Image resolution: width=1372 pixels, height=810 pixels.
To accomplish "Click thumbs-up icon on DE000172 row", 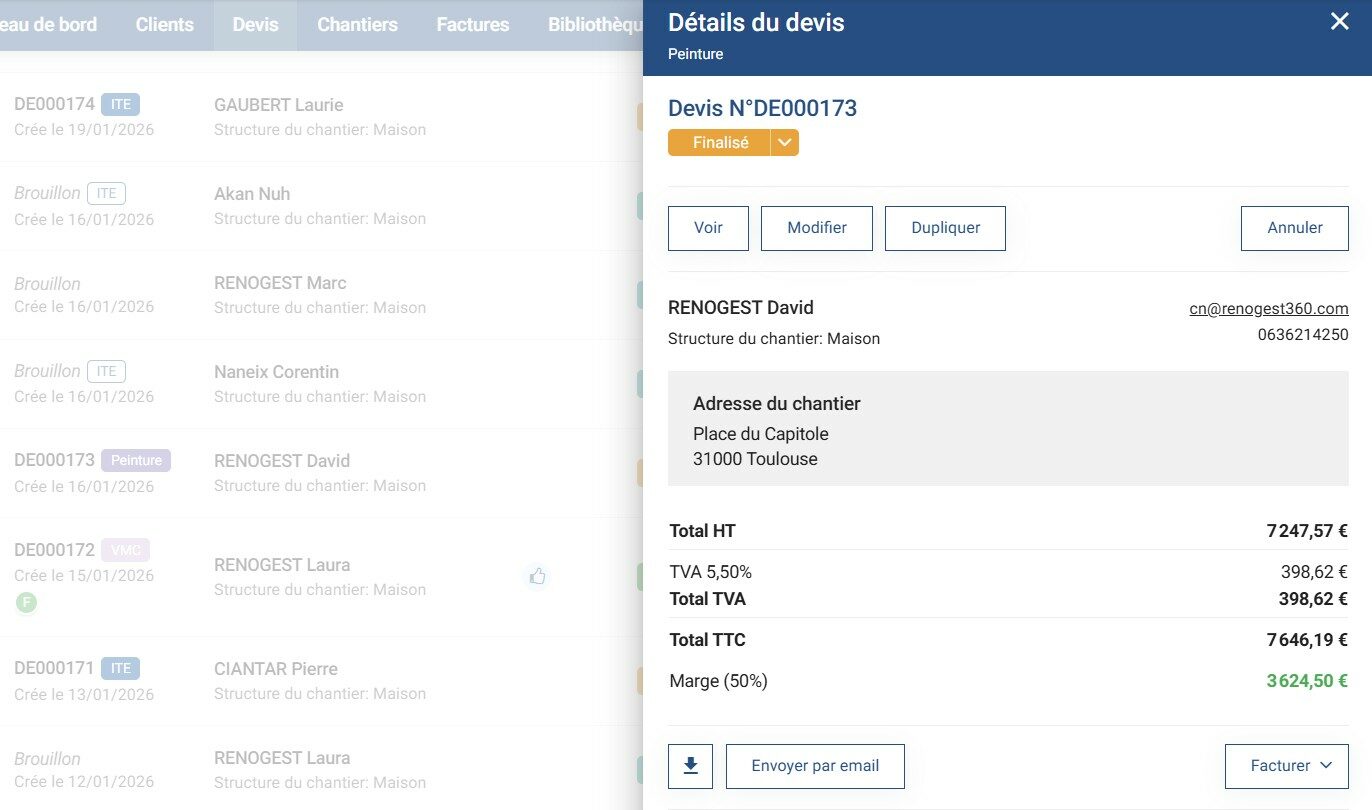I will click(x=538, y=576).
